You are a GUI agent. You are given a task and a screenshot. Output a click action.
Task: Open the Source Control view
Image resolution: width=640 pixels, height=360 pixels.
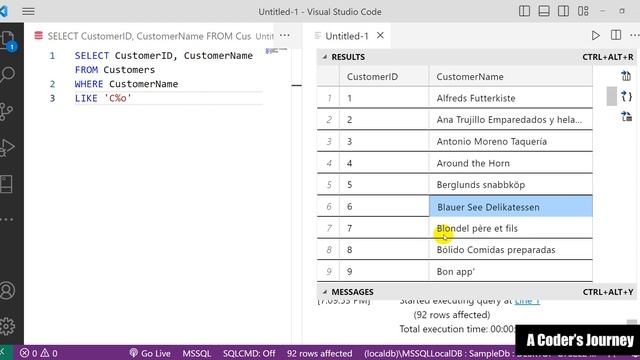pos(7,111)
